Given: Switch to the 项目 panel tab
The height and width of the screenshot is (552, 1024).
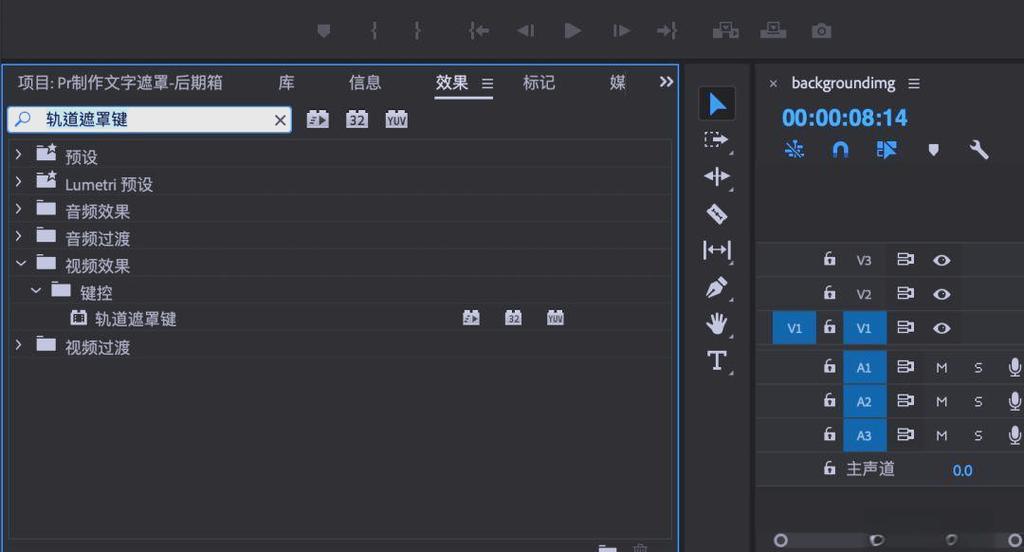Looking at the screenshot, I should pos(120,82).
